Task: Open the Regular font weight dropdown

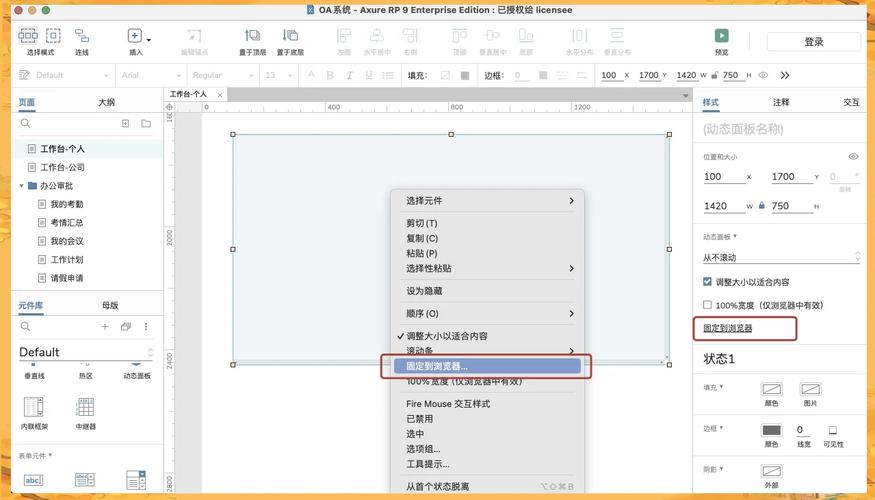Action: click(223, 75)
